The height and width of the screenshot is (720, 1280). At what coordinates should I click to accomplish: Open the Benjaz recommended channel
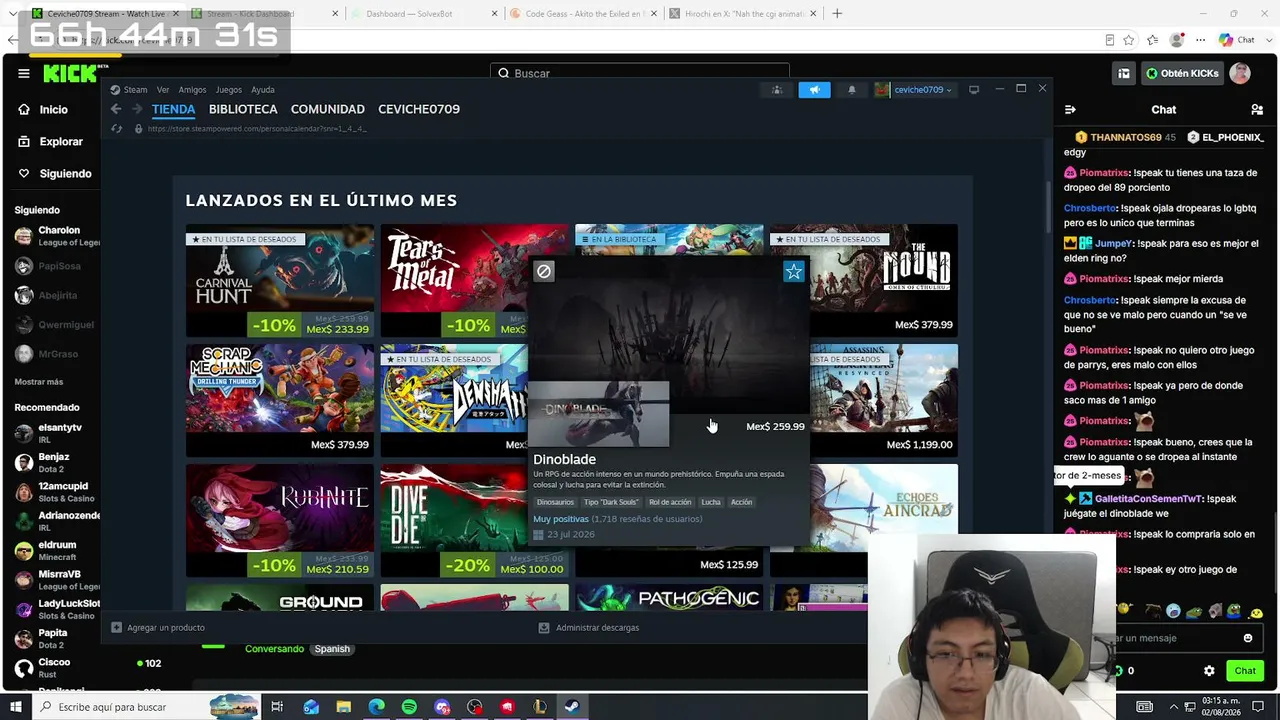(57, 462)
